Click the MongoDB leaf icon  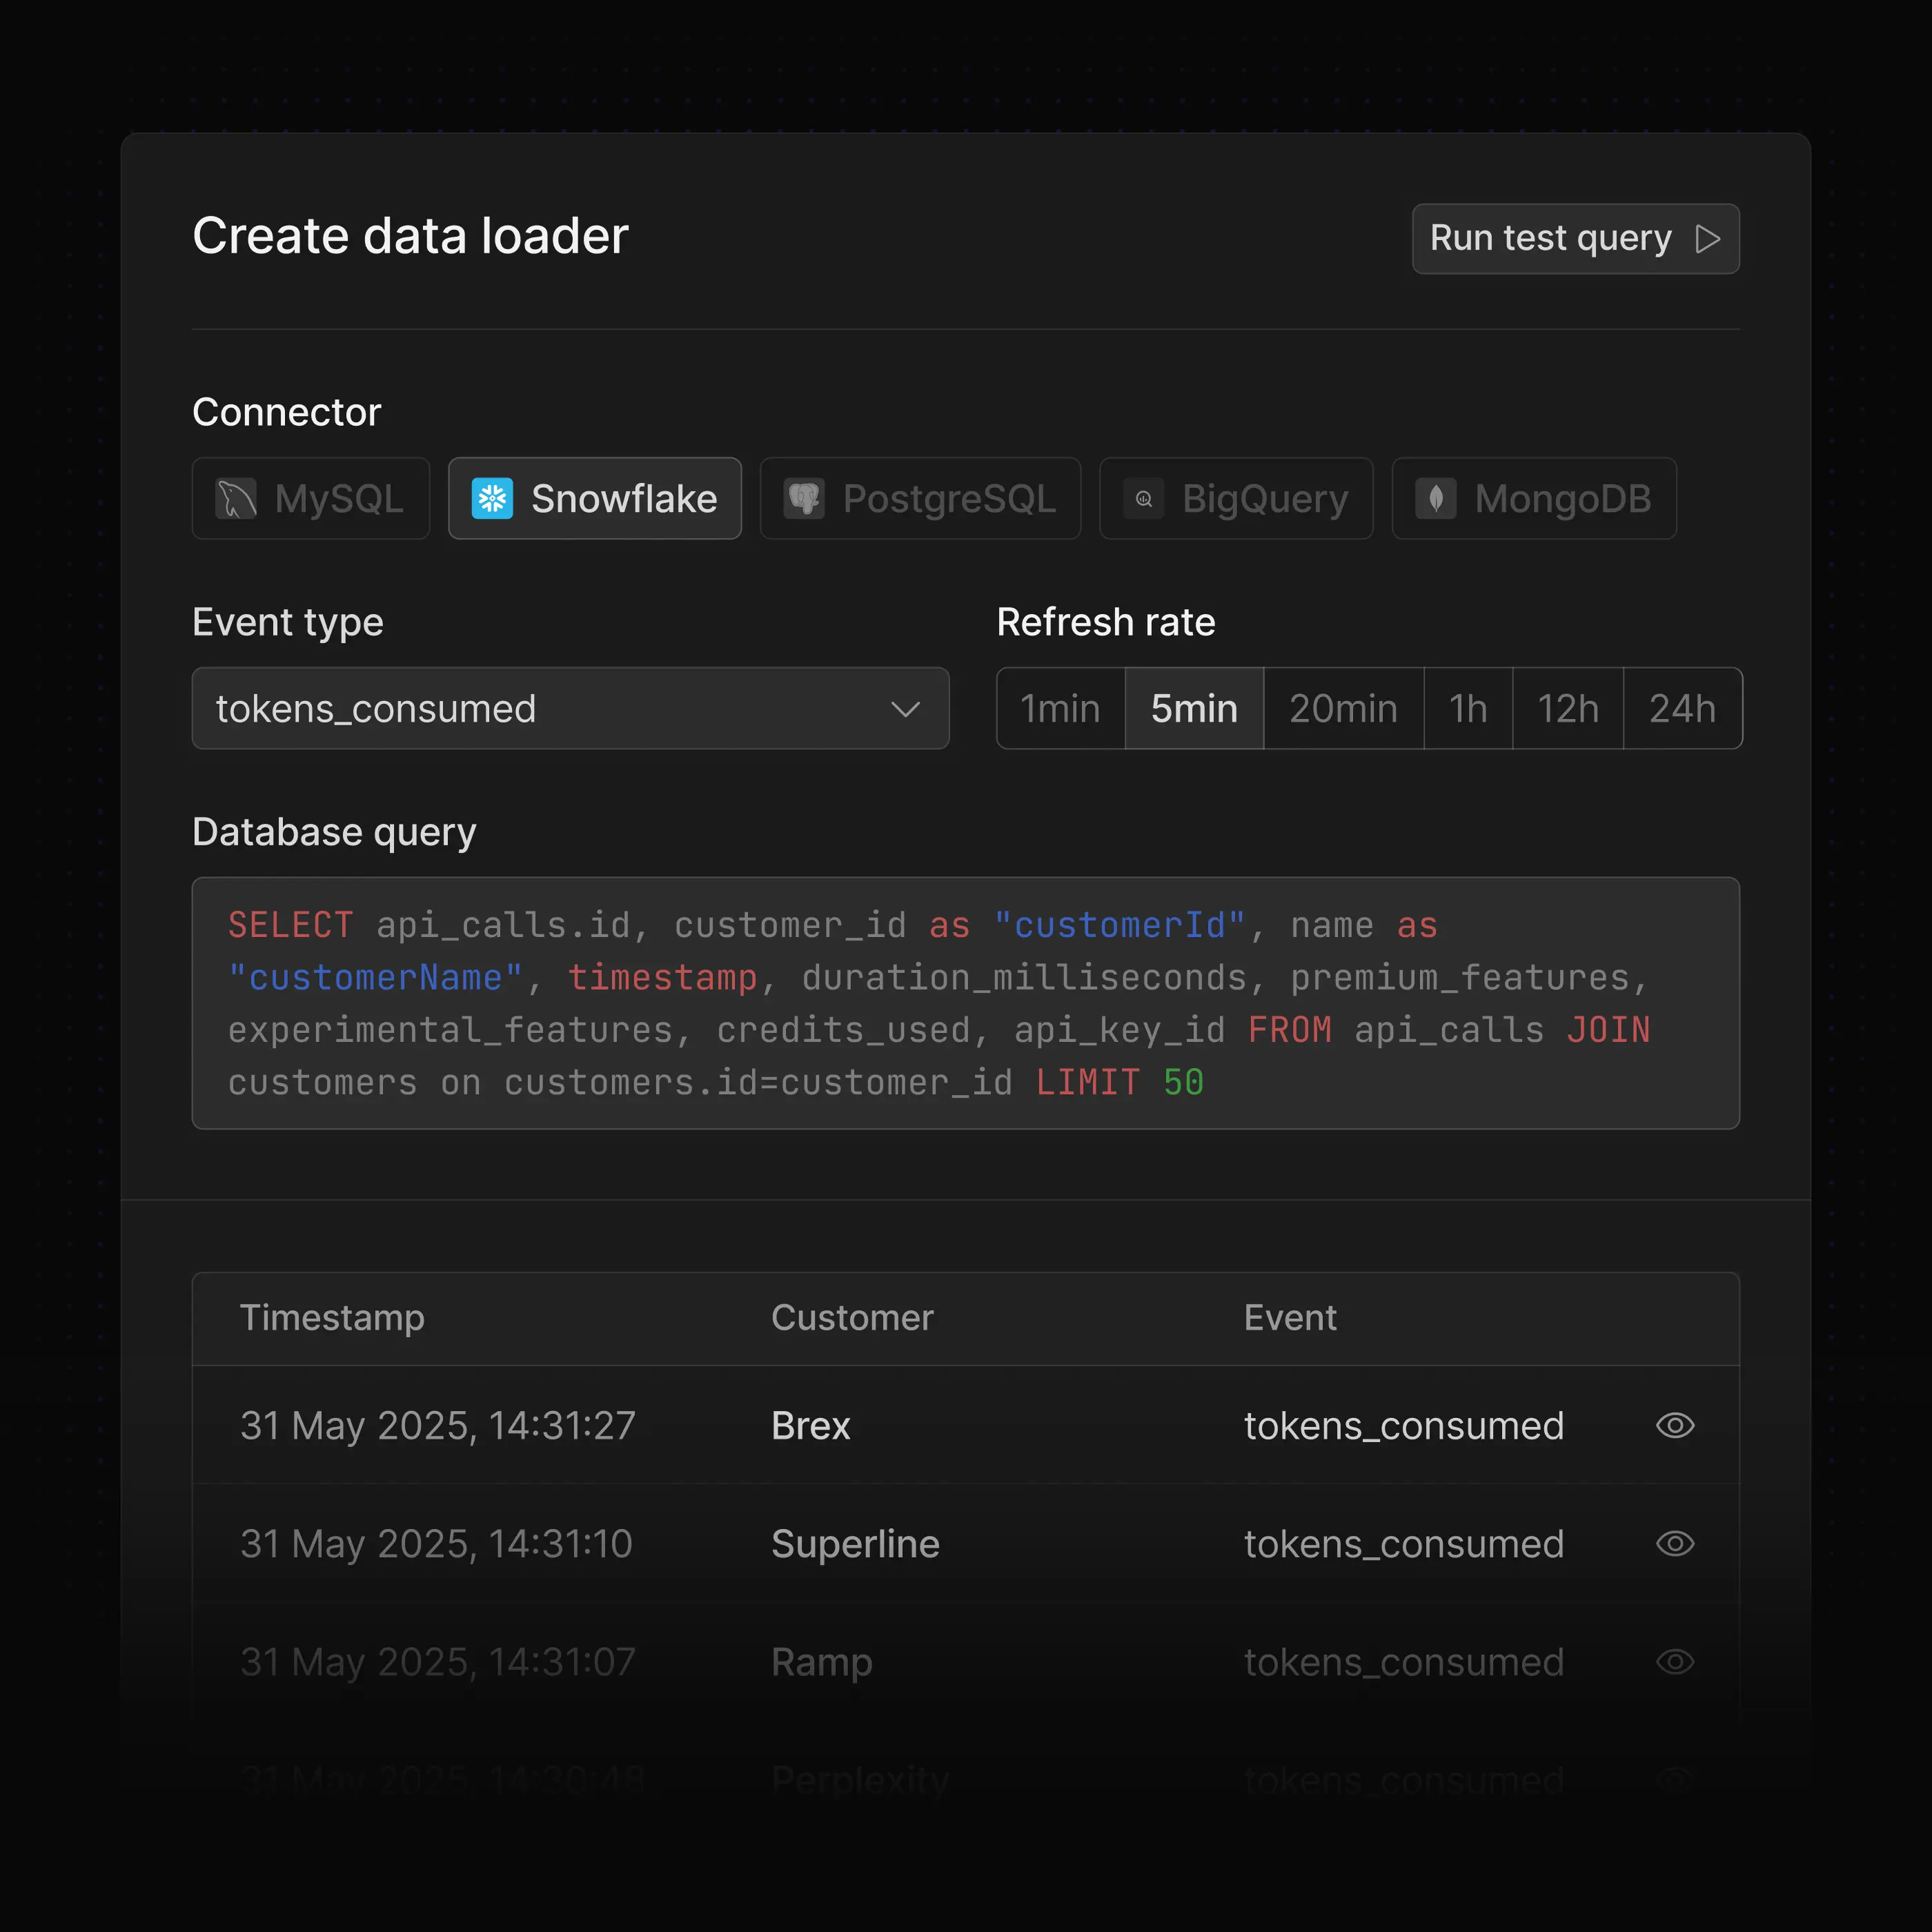point(1436,498)
